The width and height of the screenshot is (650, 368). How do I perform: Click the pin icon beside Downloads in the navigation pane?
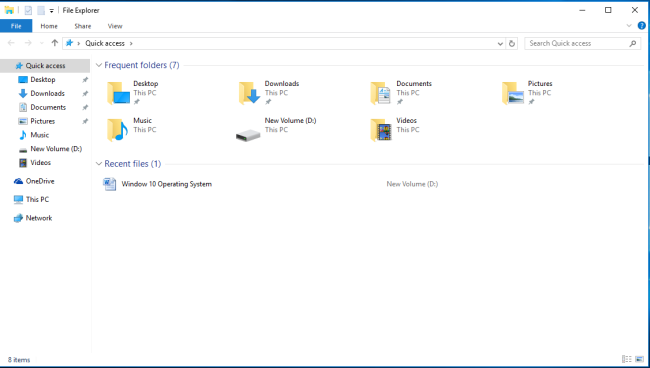[85, 94]
